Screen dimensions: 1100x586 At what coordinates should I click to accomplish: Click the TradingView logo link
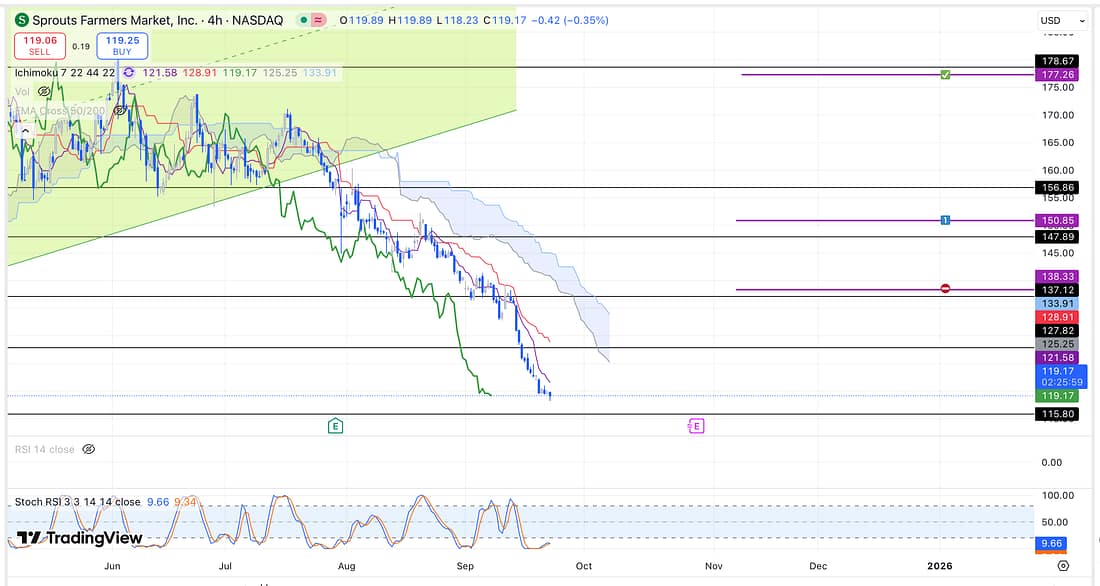(80, 538)
